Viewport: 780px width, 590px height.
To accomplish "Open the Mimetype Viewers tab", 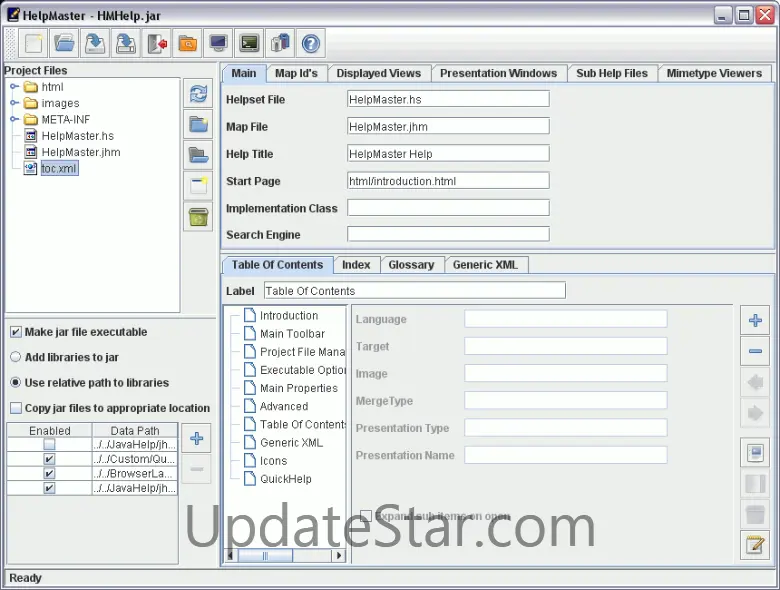I will 714,74.
